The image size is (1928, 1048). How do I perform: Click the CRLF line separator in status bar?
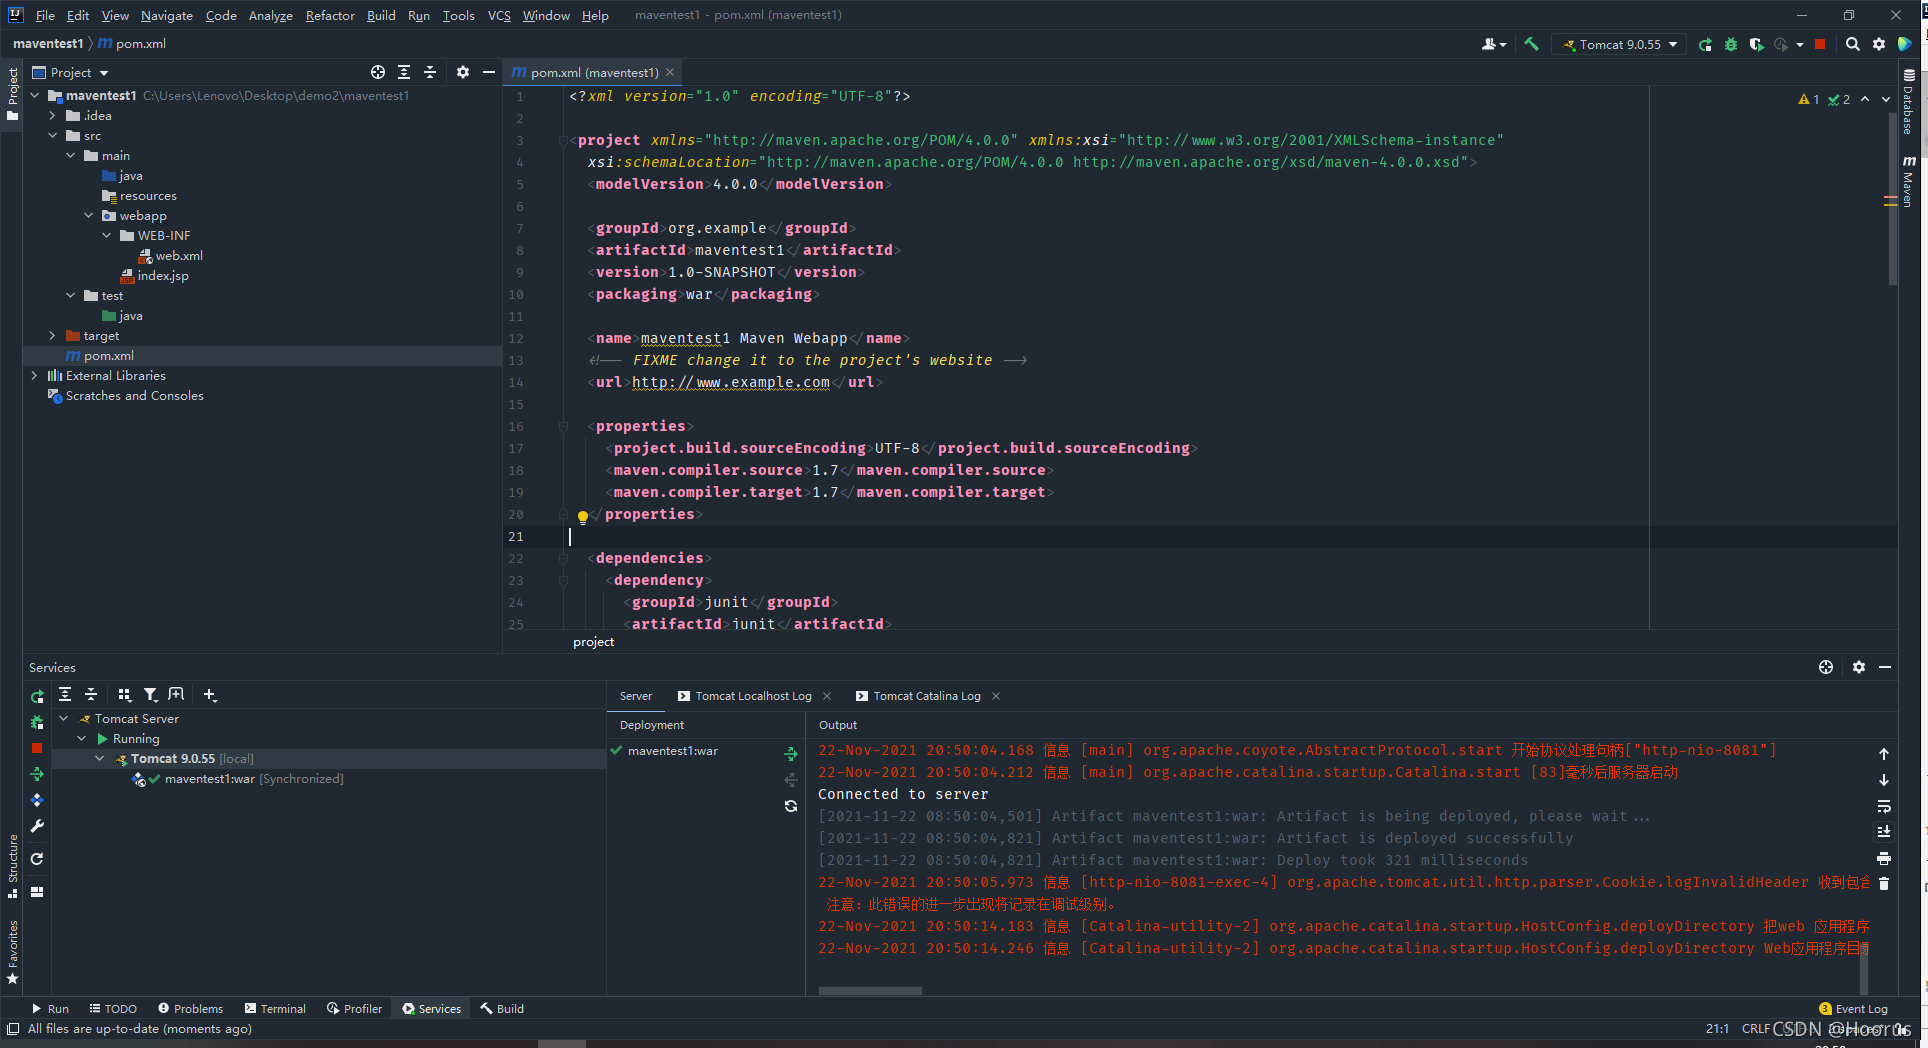pos(1755,1028)
